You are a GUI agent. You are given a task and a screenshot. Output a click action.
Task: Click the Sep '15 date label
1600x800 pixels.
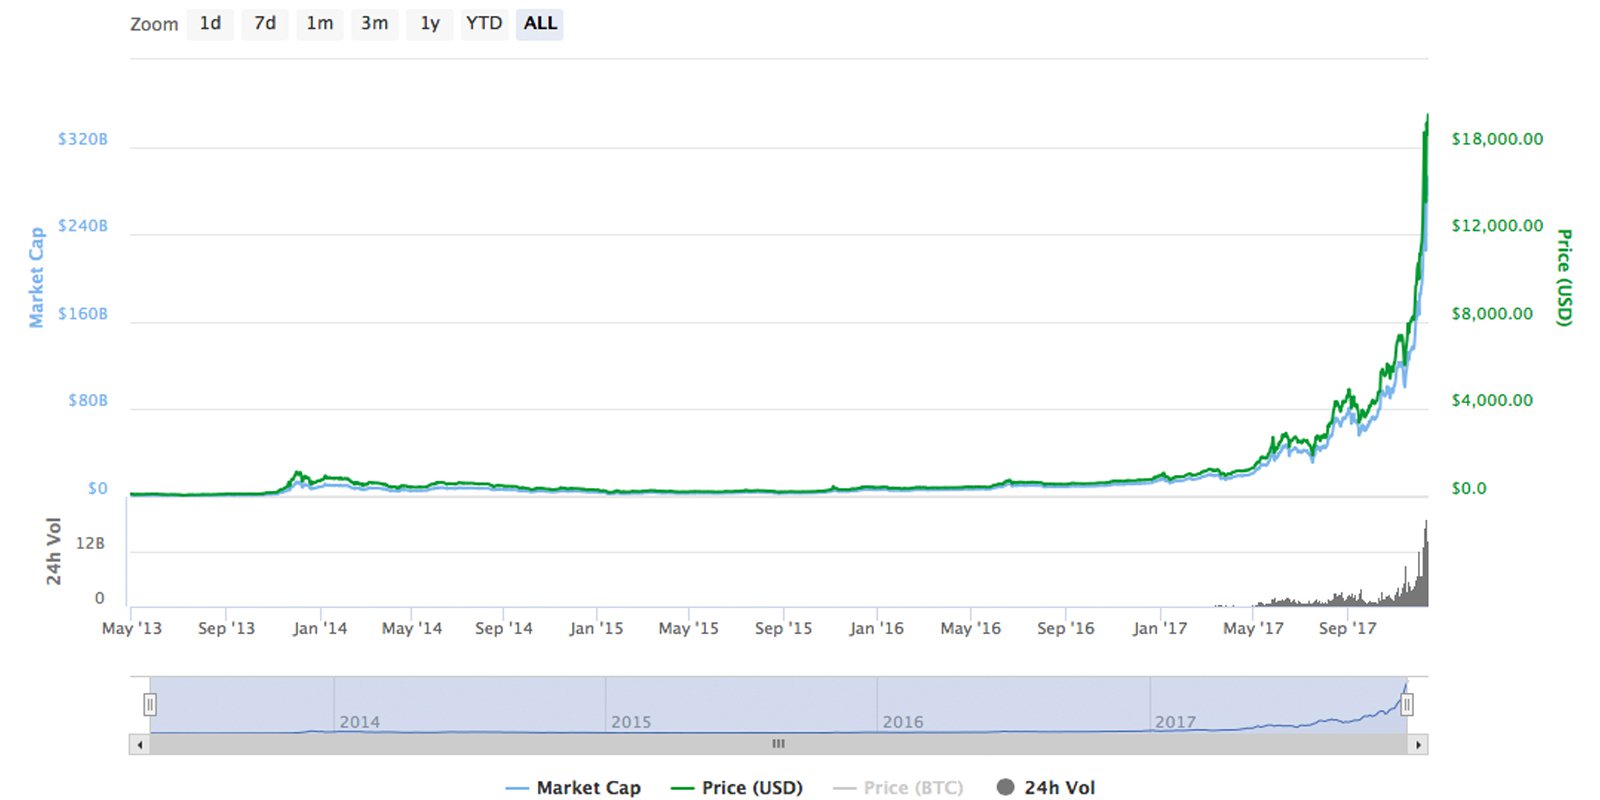click(784, 629)
